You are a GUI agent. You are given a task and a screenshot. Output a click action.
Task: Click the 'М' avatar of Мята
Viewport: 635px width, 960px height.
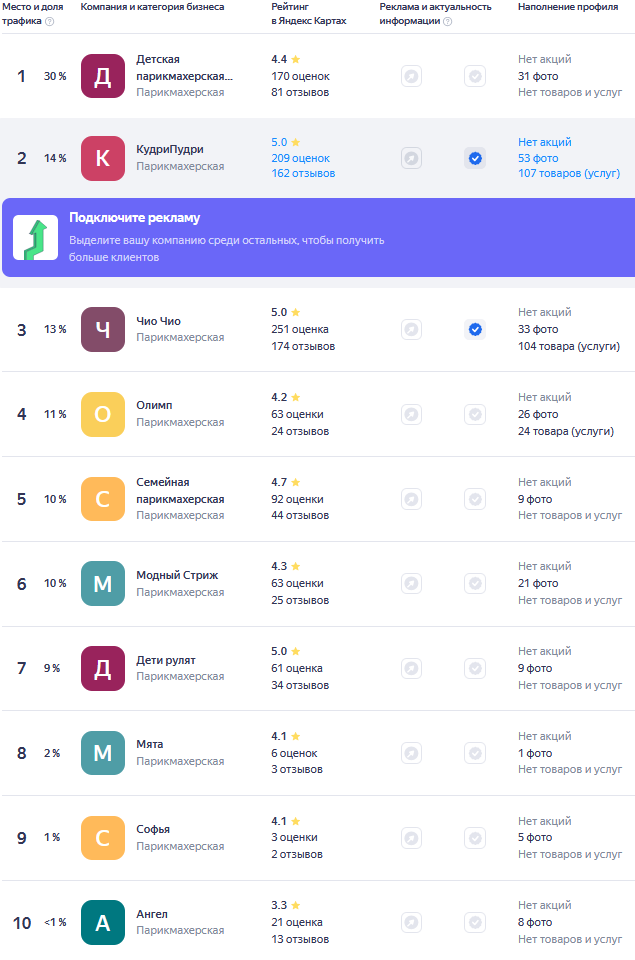coord(103,753)
